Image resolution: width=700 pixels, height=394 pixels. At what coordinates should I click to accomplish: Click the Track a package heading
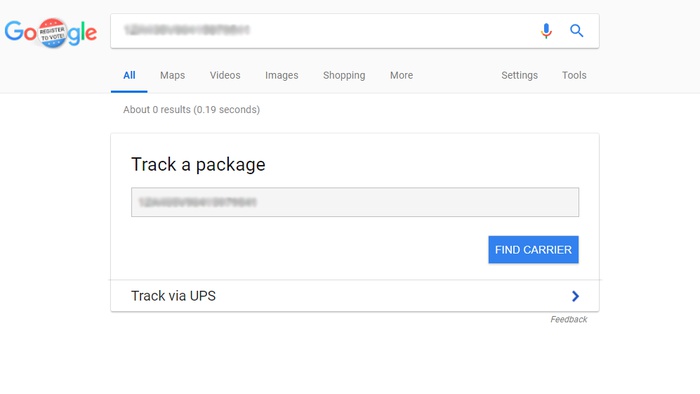tap(198, 165)
